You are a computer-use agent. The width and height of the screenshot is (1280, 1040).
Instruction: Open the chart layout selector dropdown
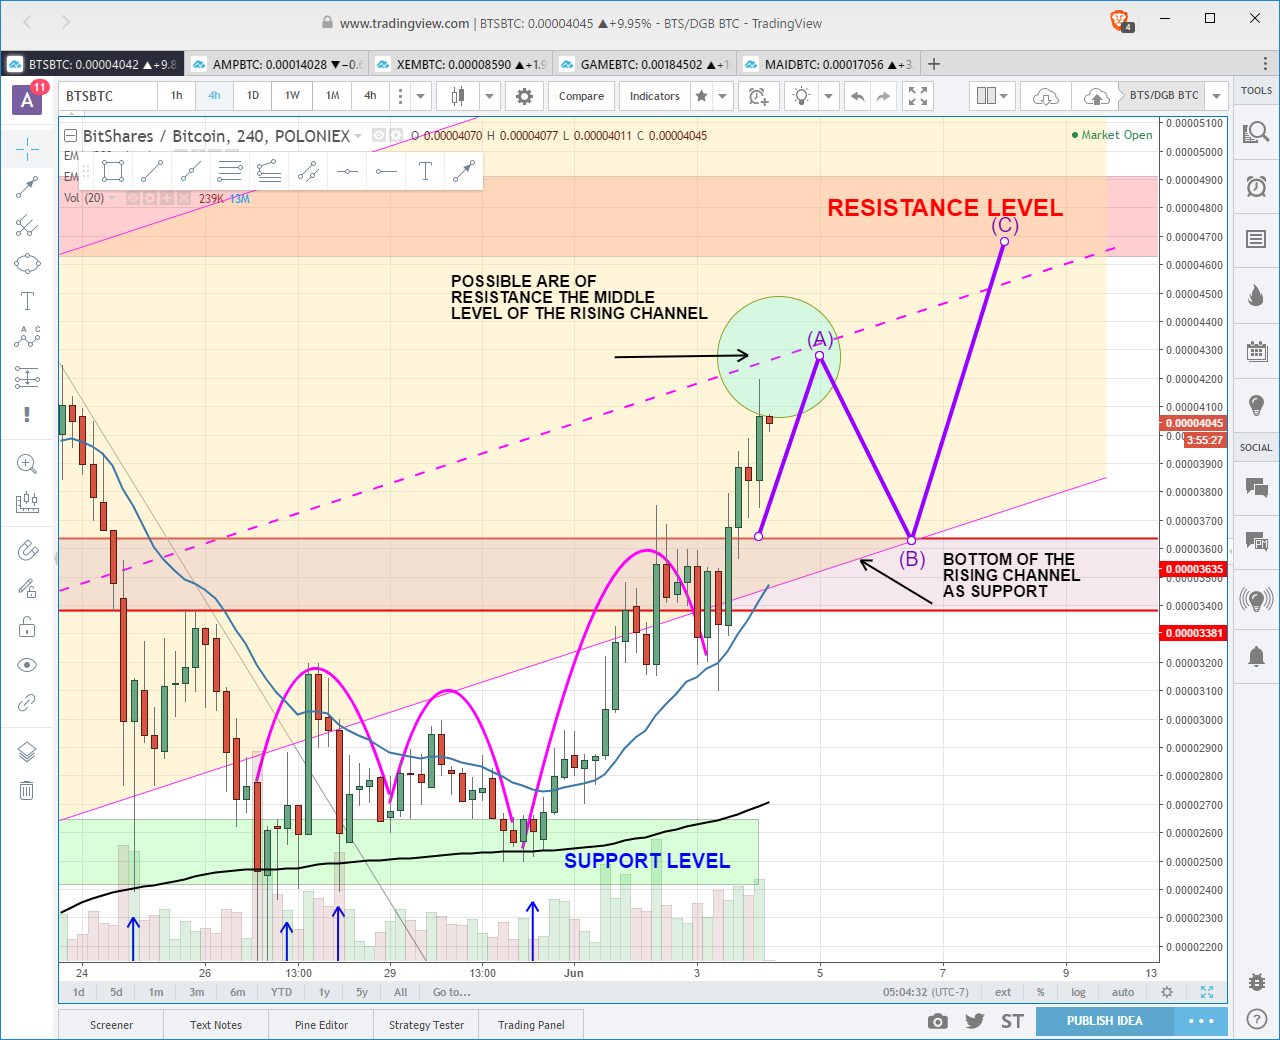(x=993, y=96)
